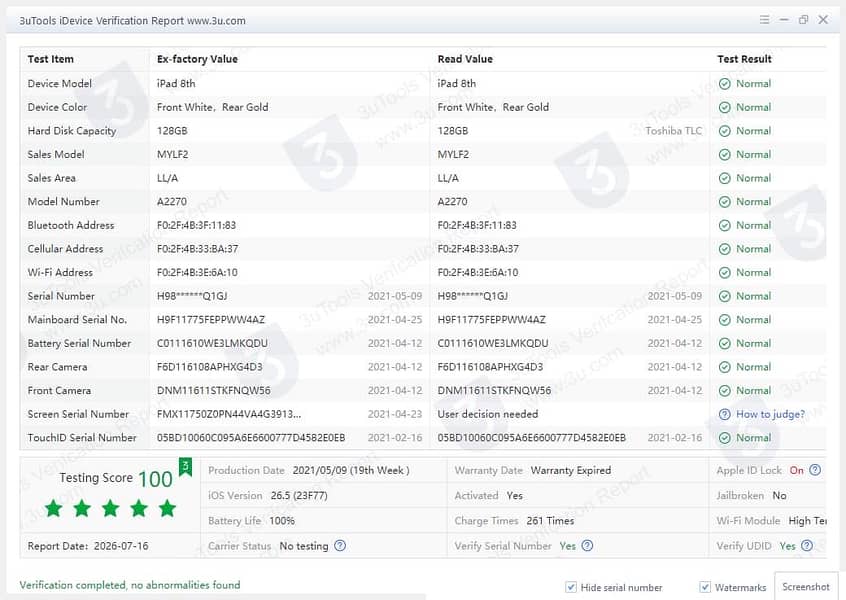Click the Normal check icon for Device Color
846x600 pixels.
click(x=725, y=107)
